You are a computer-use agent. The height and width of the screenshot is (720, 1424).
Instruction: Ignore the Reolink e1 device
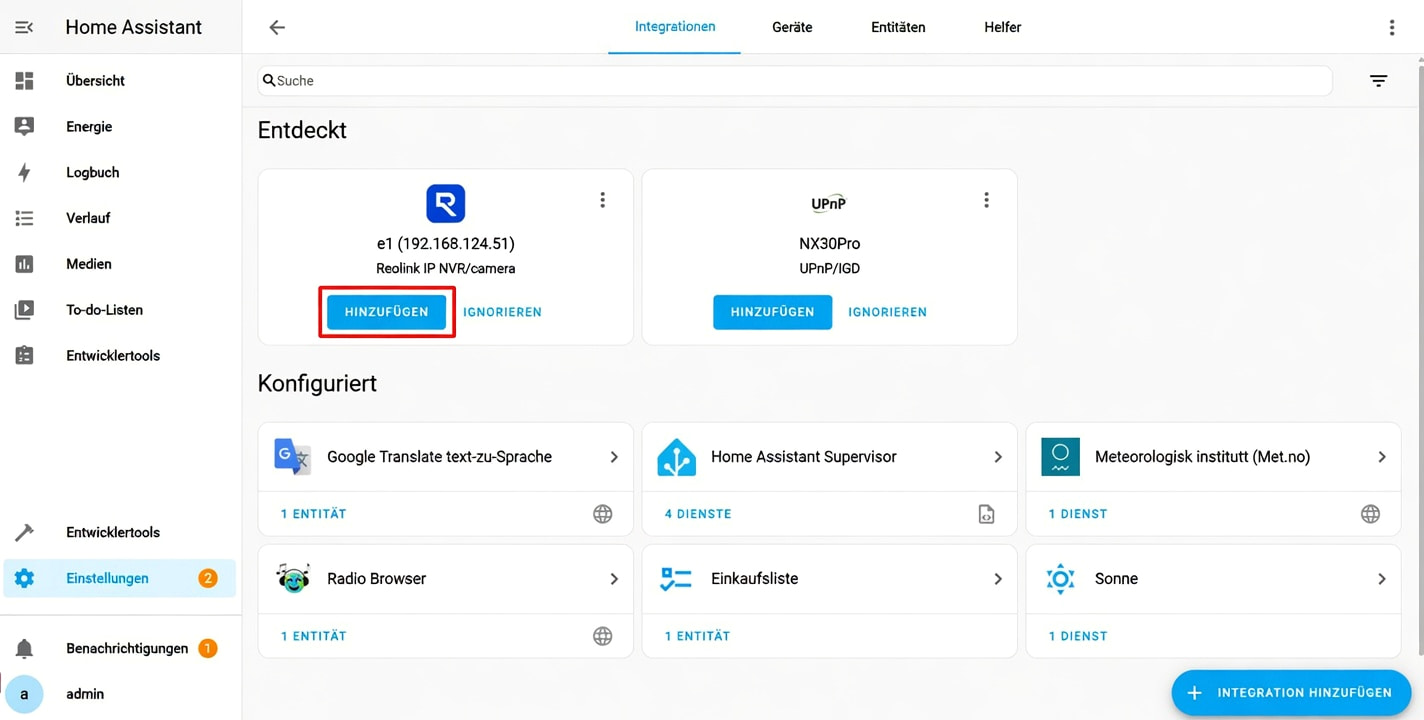502,312
